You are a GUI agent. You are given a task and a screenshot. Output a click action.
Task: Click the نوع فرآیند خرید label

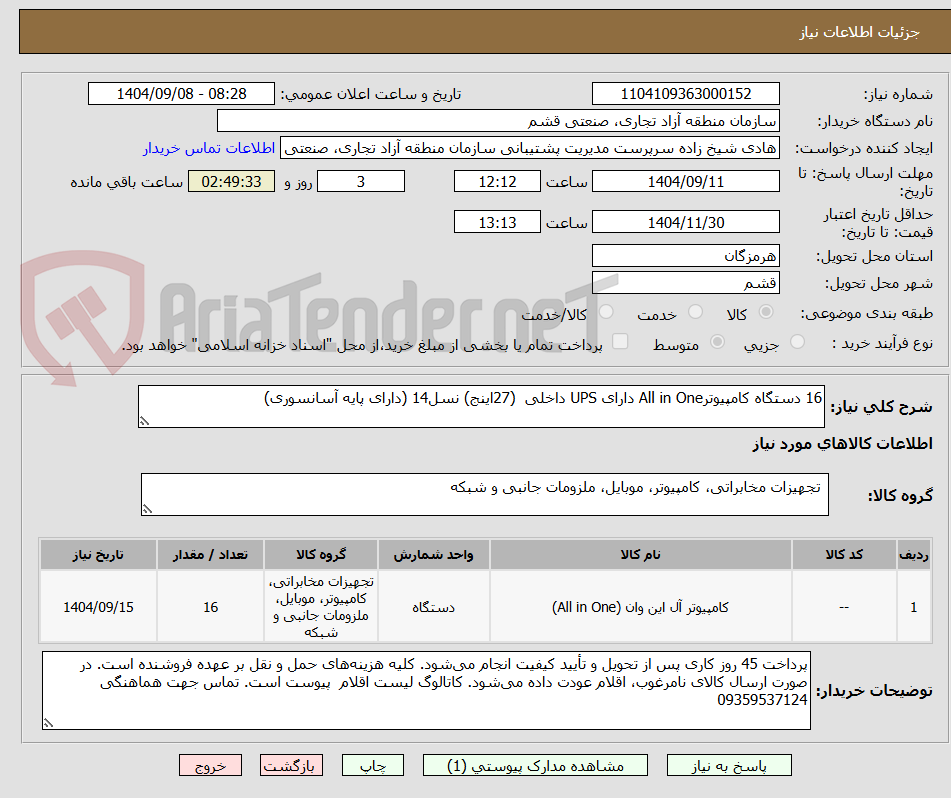[882, 343]
